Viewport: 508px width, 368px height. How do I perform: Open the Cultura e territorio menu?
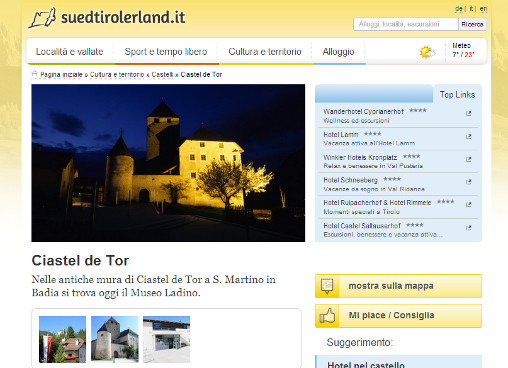265,52
